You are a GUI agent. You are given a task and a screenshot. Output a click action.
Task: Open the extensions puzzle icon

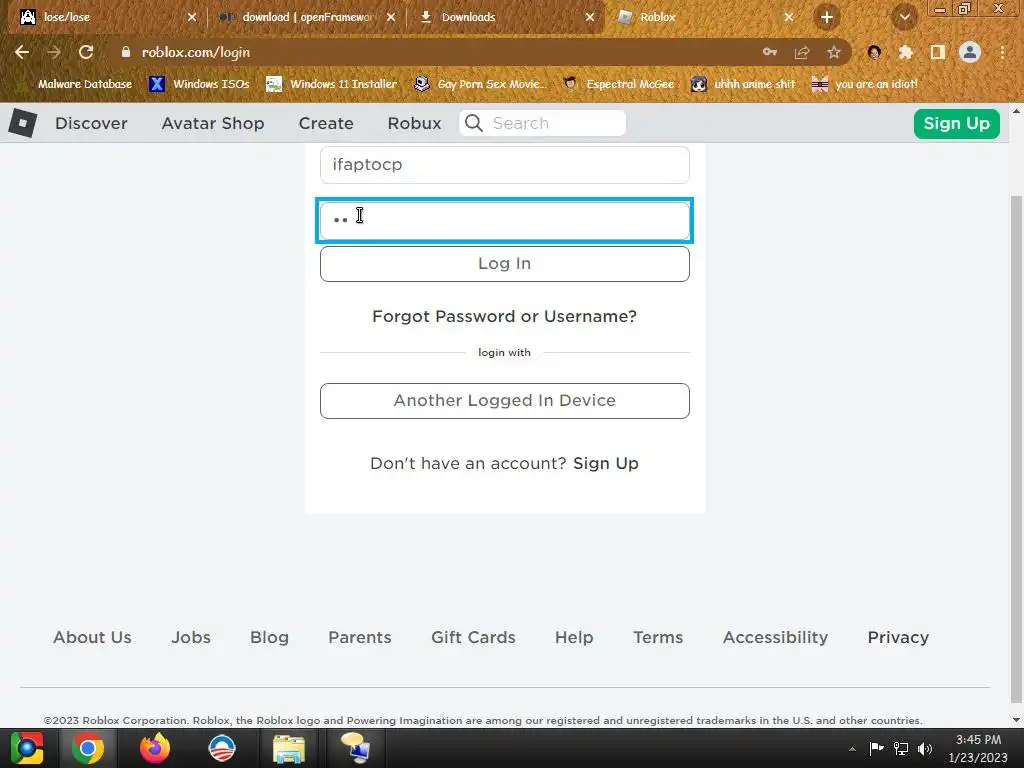pos(906,52)
